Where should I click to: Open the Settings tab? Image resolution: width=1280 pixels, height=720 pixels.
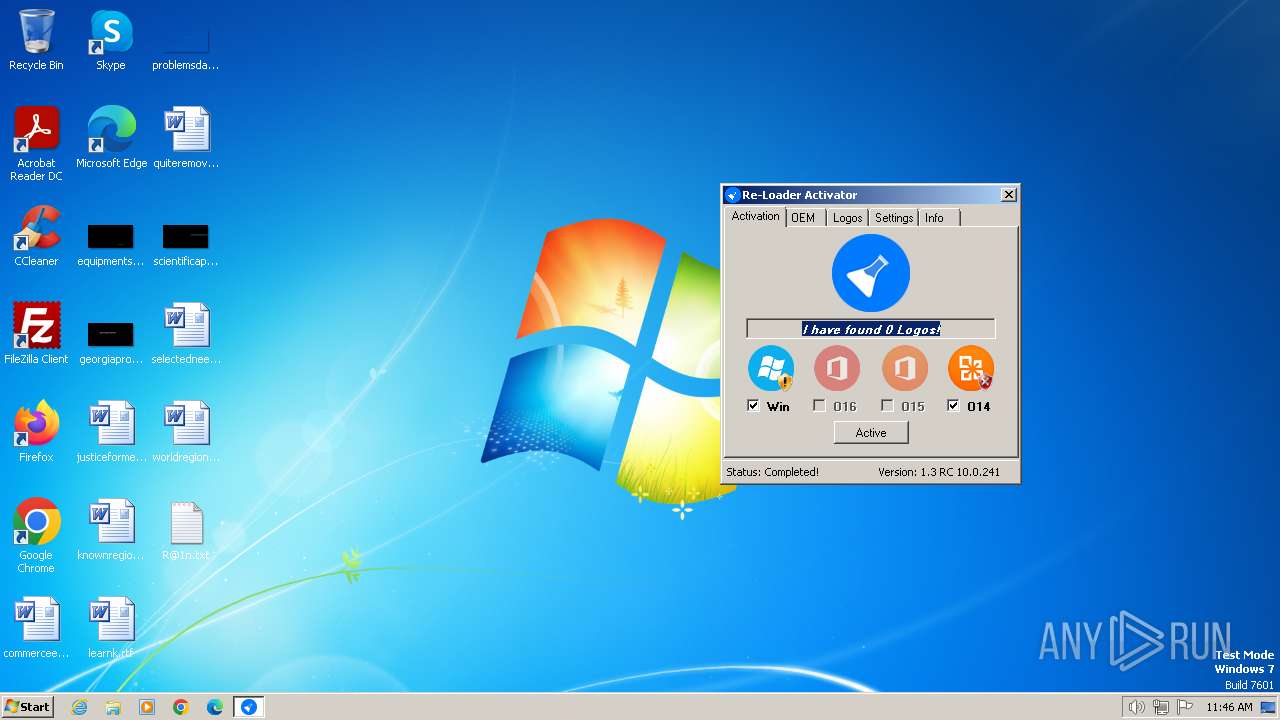click(x=894, y=218)
